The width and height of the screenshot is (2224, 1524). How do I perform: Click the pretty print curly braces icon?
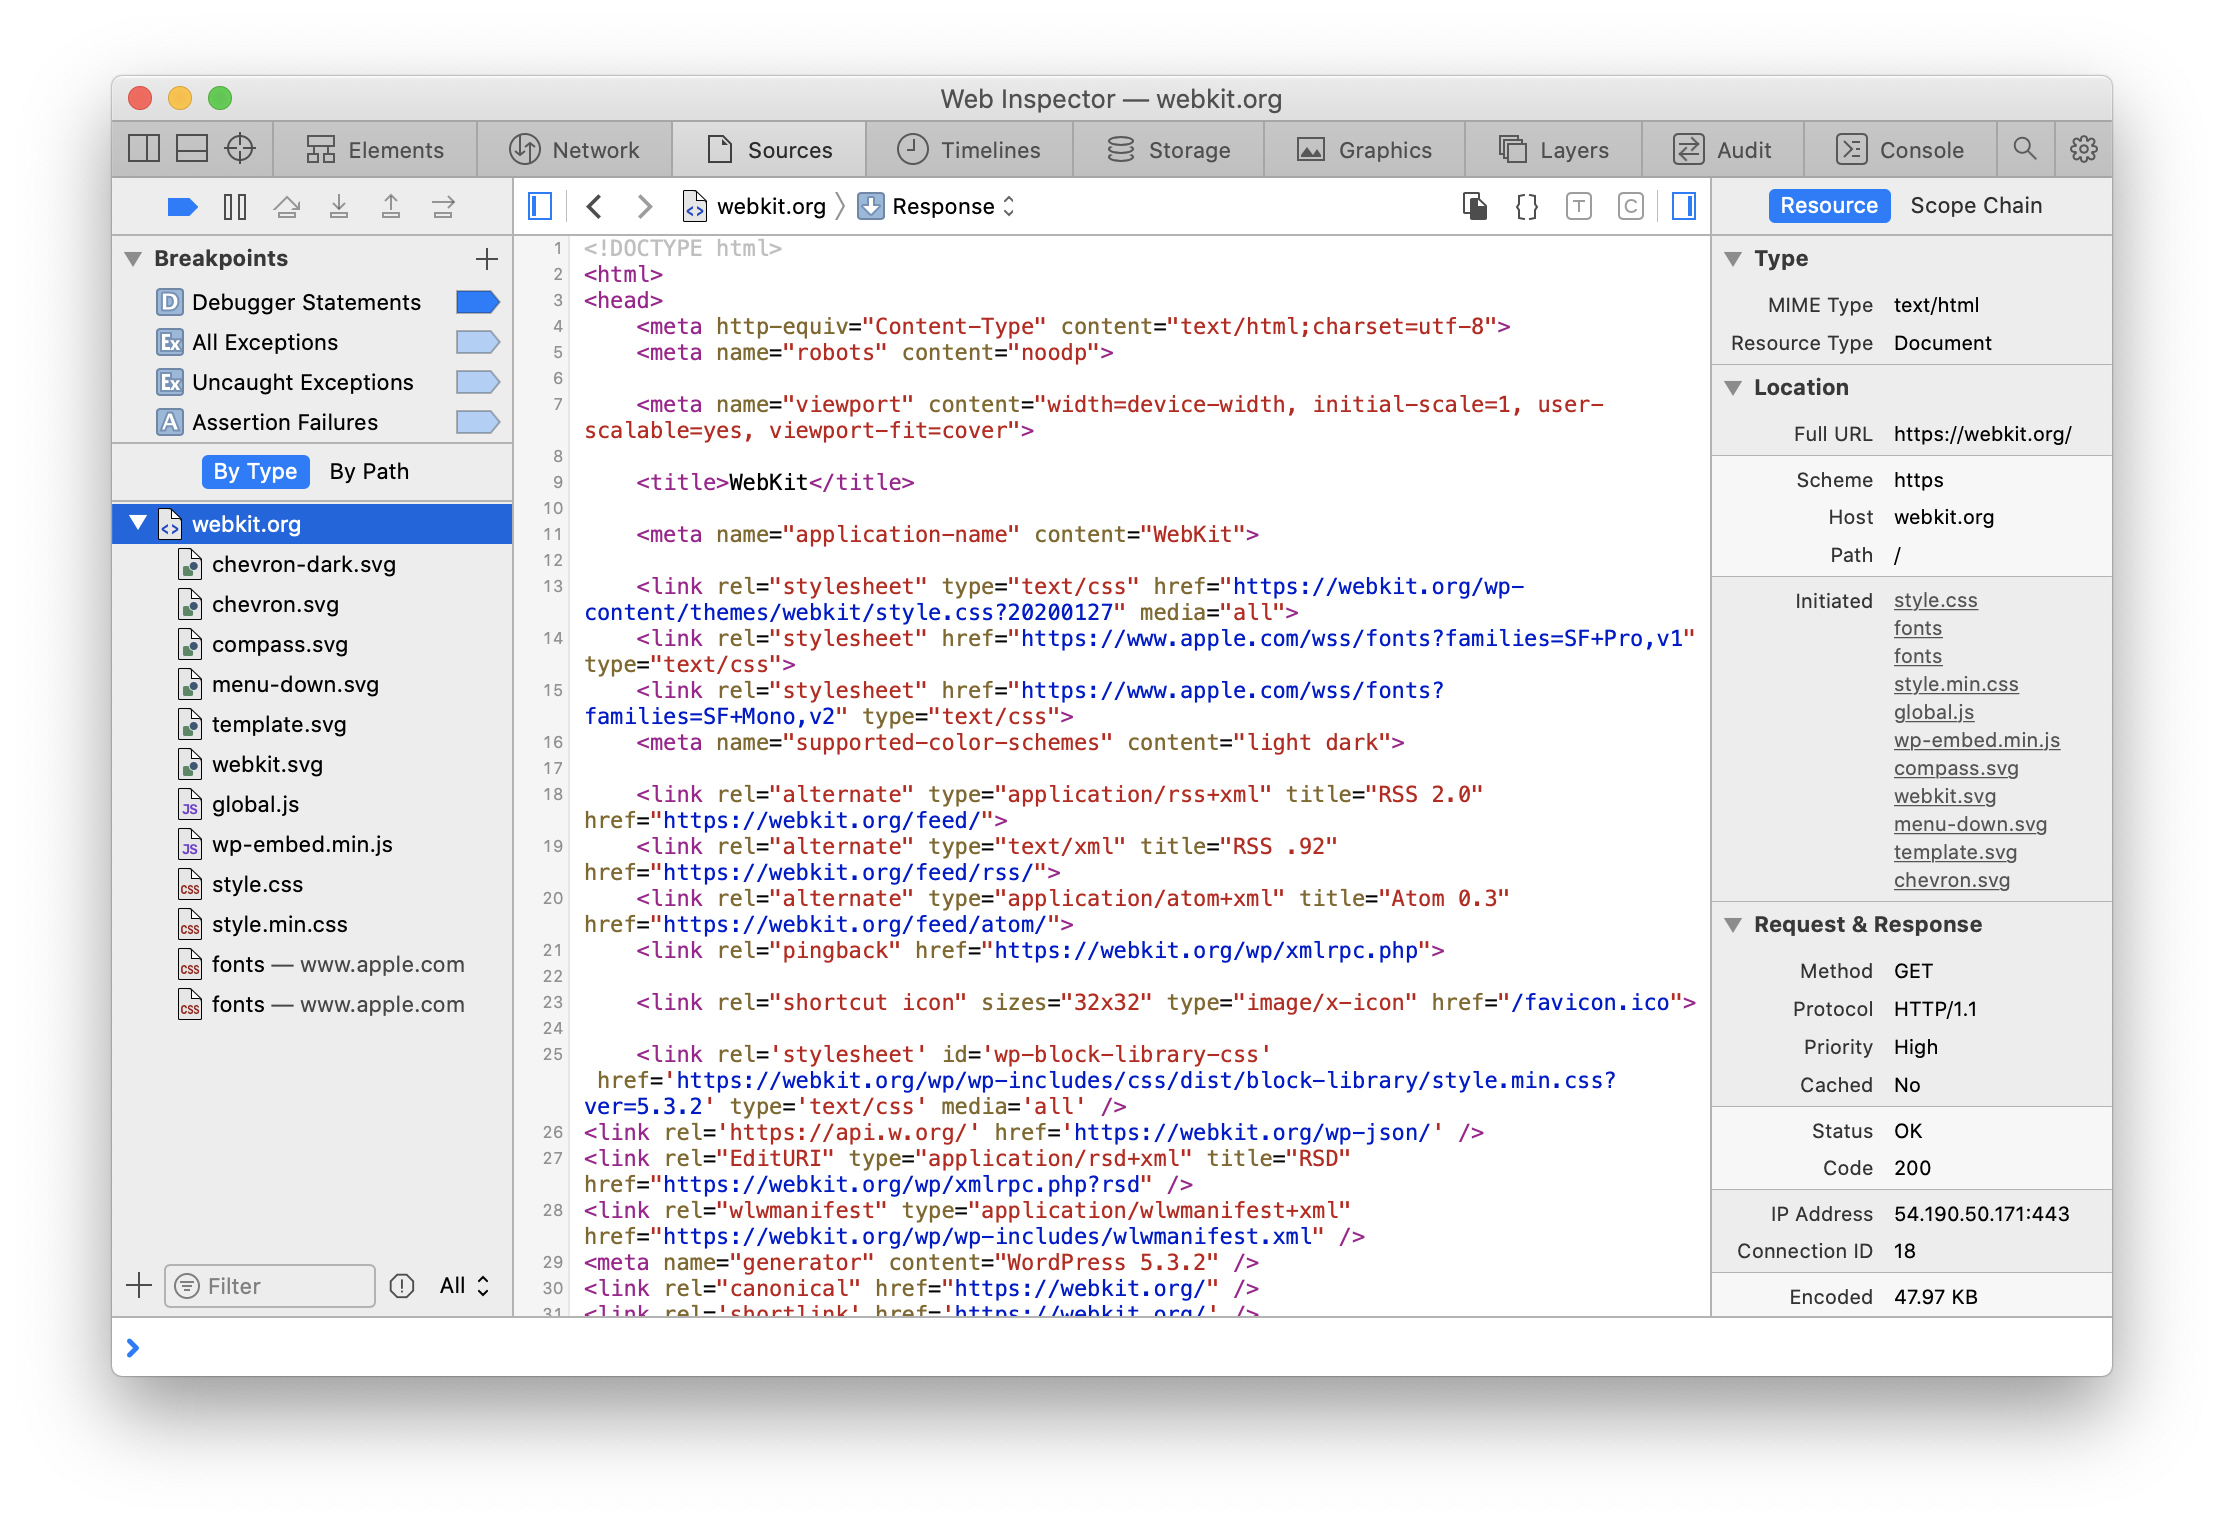coord(1526,207)
